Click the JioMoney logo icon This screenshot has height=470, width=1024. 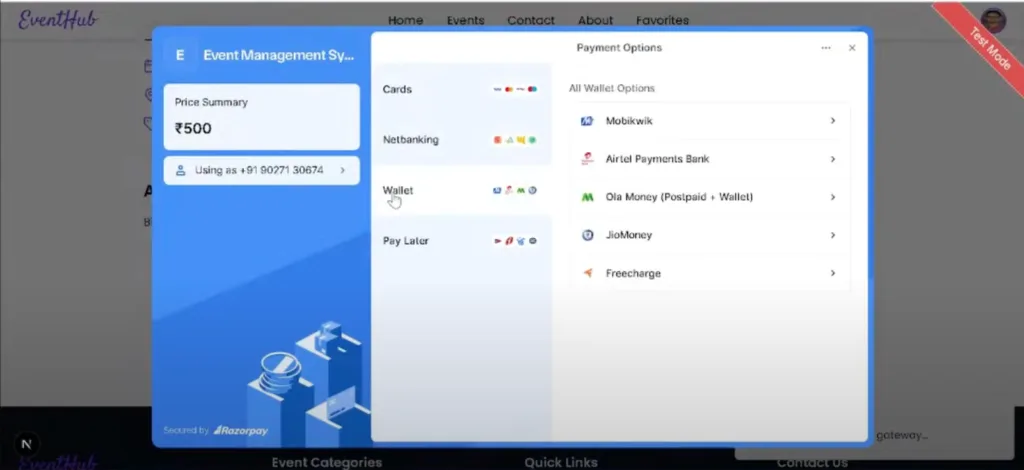tap(587, 235)
